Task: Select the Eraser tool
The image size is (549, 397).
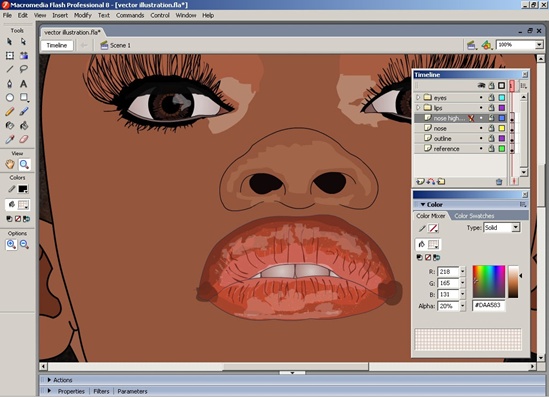Action: pyautogui.click(x=23, y=139)
